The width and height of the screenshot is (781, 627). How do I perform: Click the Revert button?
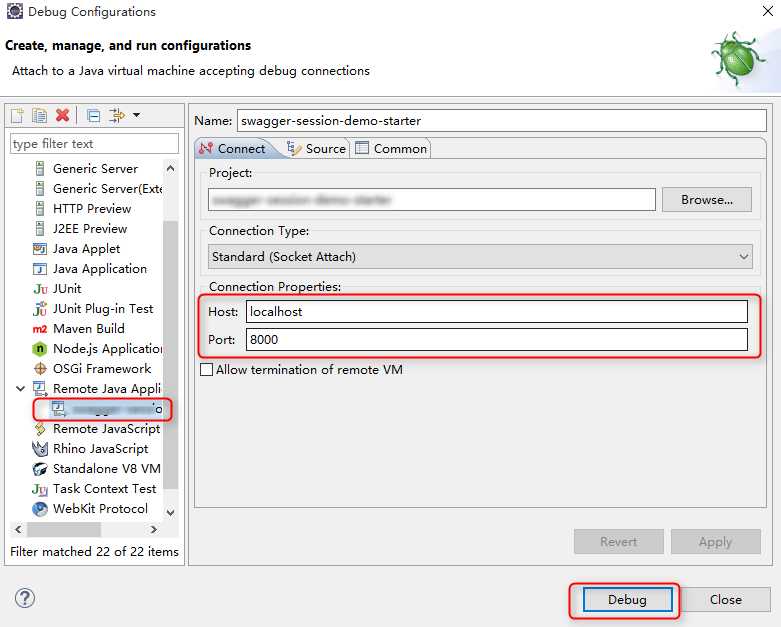tap(619, 542)
